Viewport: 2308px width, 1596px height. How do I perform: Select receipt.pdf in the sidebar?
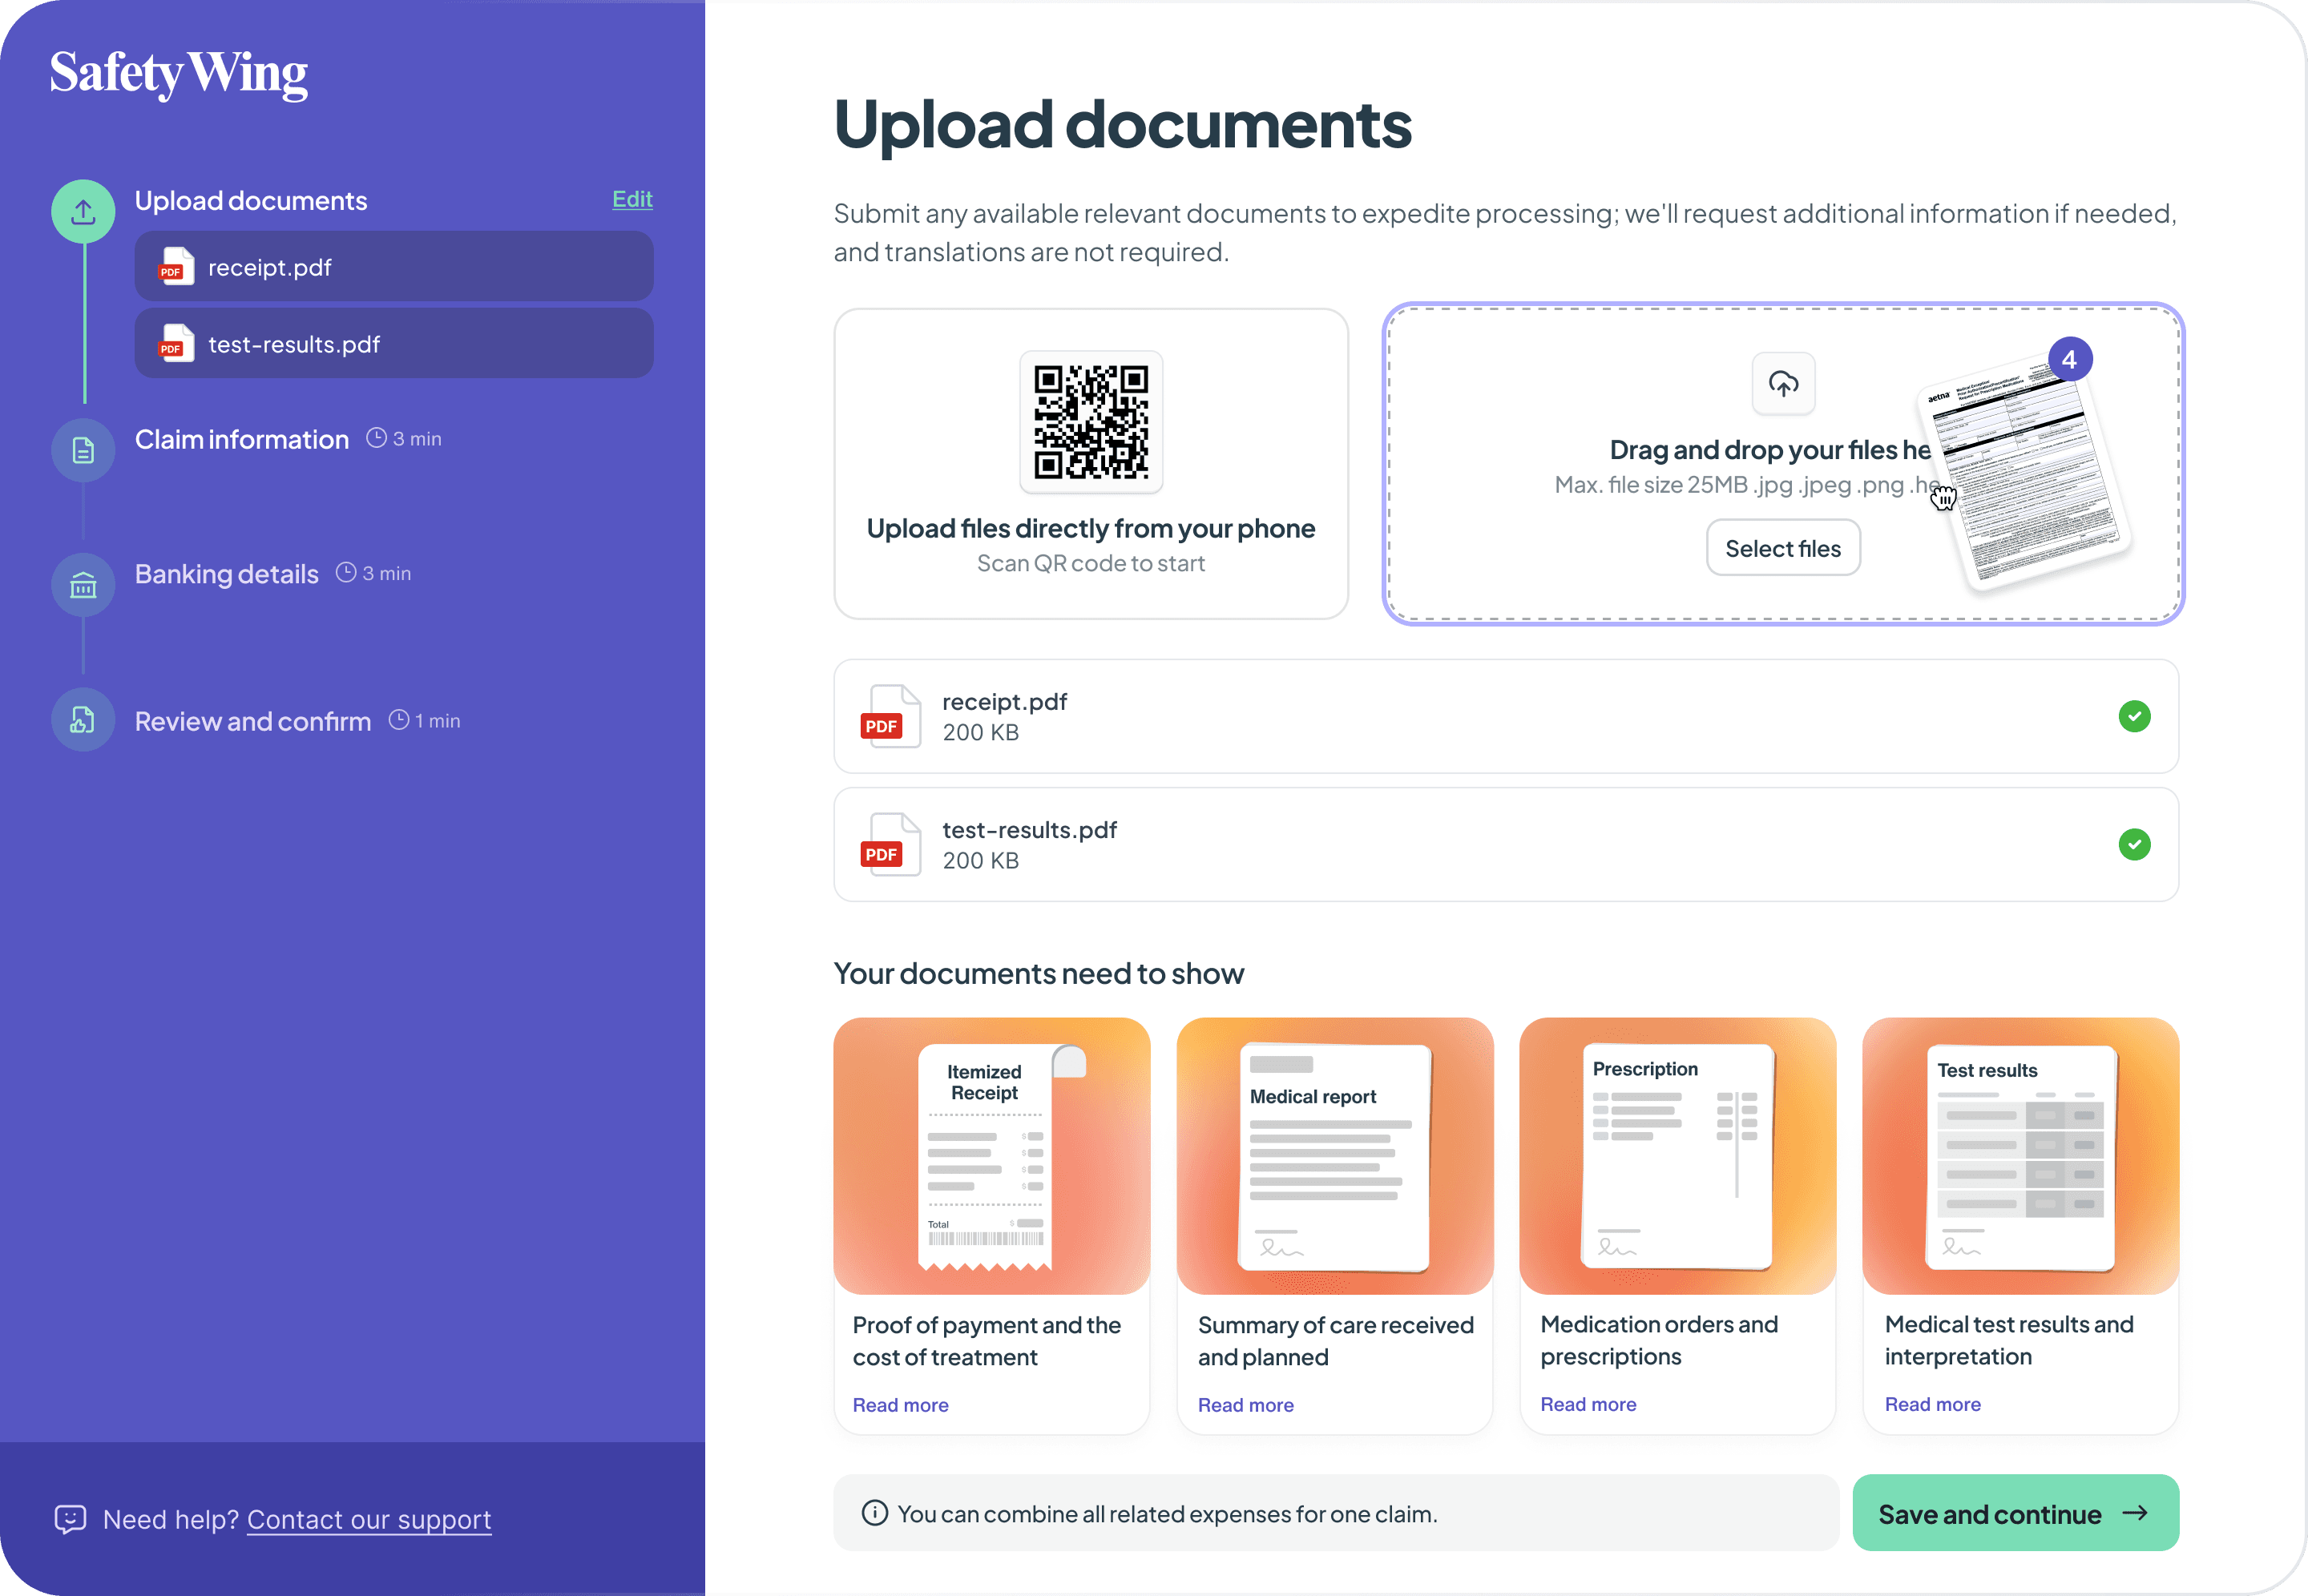coord(394,267)
